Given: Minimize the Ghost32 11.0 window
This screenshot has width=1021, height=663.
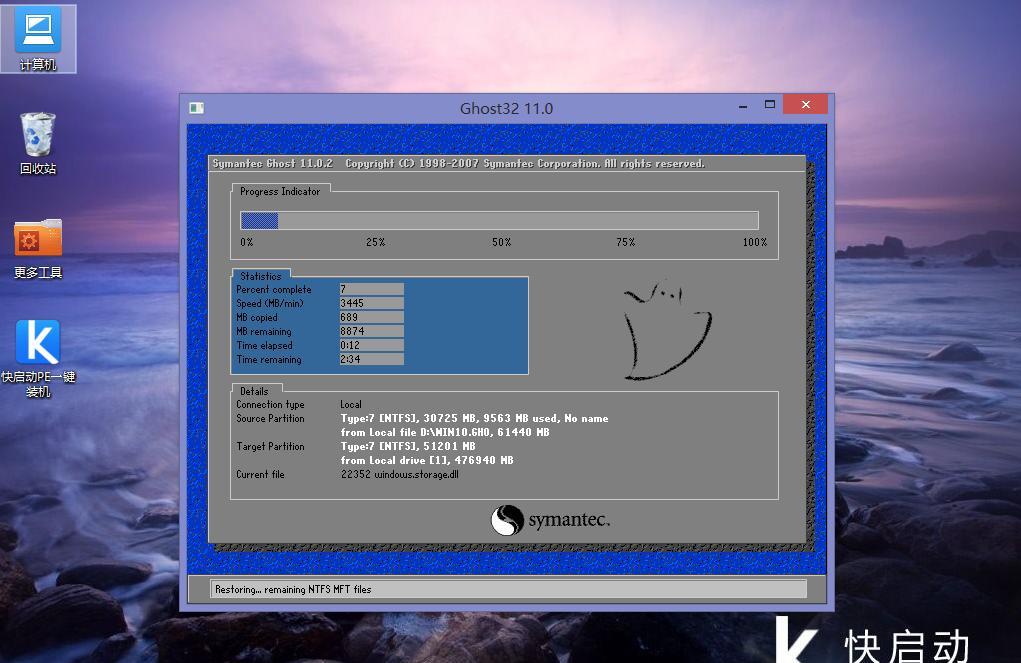Looking at the screenshot, I should pos(743,105).
